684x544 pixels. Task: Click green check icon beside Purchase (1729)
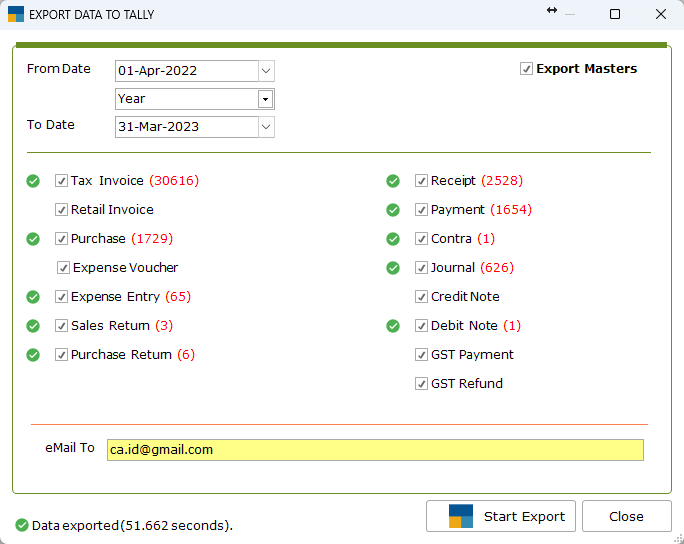(x=33, y=239)
